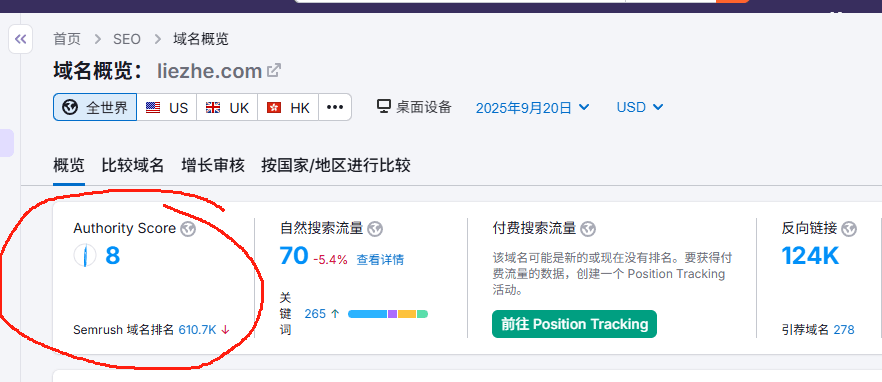Click organic traffic value 70
The width and height of the screenshot is (882, 382).
pos(294,255)
